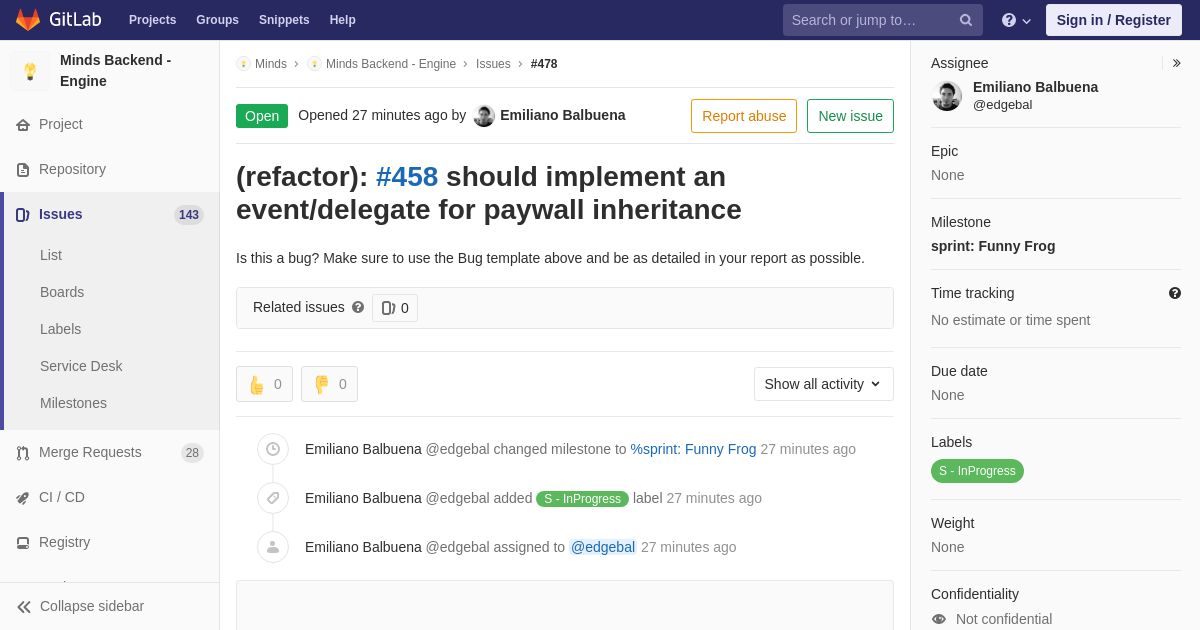Click the No estimate or time spent text

(x=1011, y=320)
